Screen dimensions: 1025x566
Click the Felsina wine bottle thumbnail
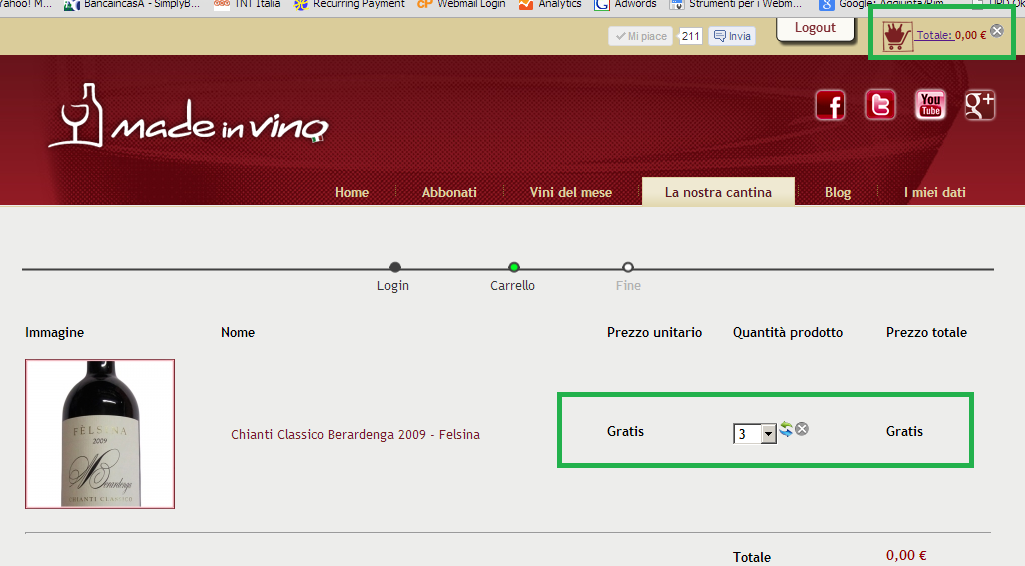[100, 434]
